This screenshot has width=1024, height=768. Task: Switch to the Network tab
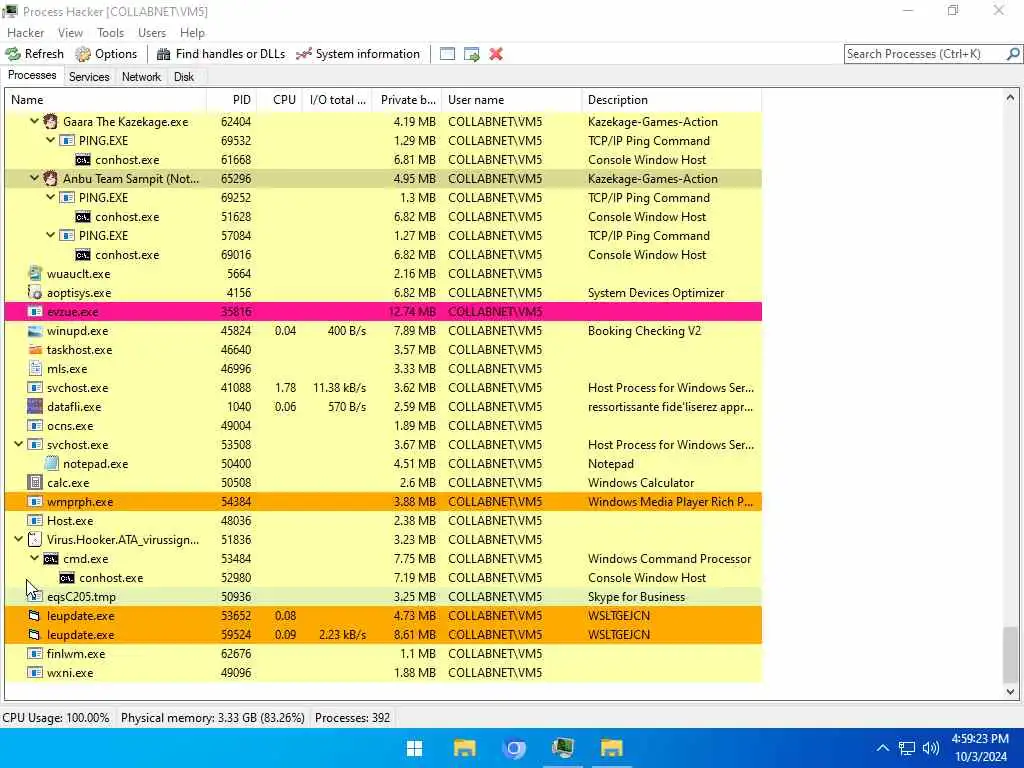click(141, 76)
